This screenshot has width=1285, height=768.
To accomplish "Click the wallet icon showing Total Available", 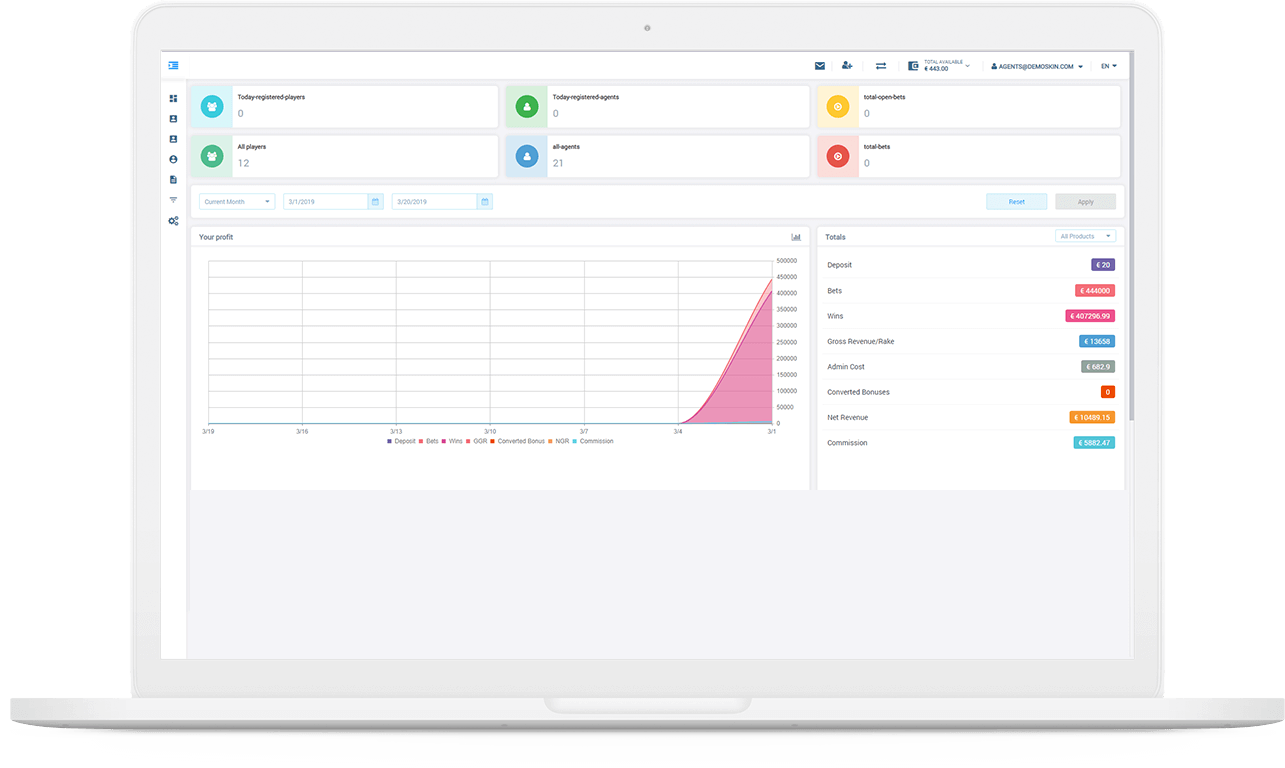I will coord(912,65).
